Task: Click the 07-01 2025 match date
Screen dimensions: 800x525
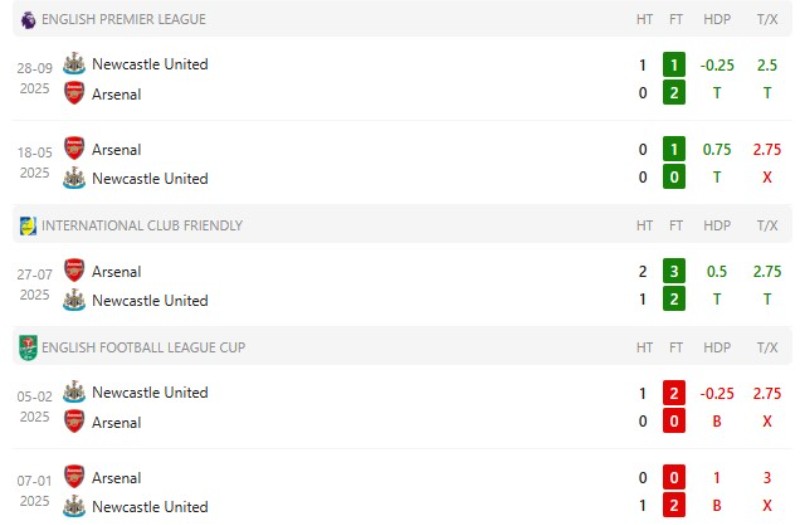Action: click(x=34, y=491)
